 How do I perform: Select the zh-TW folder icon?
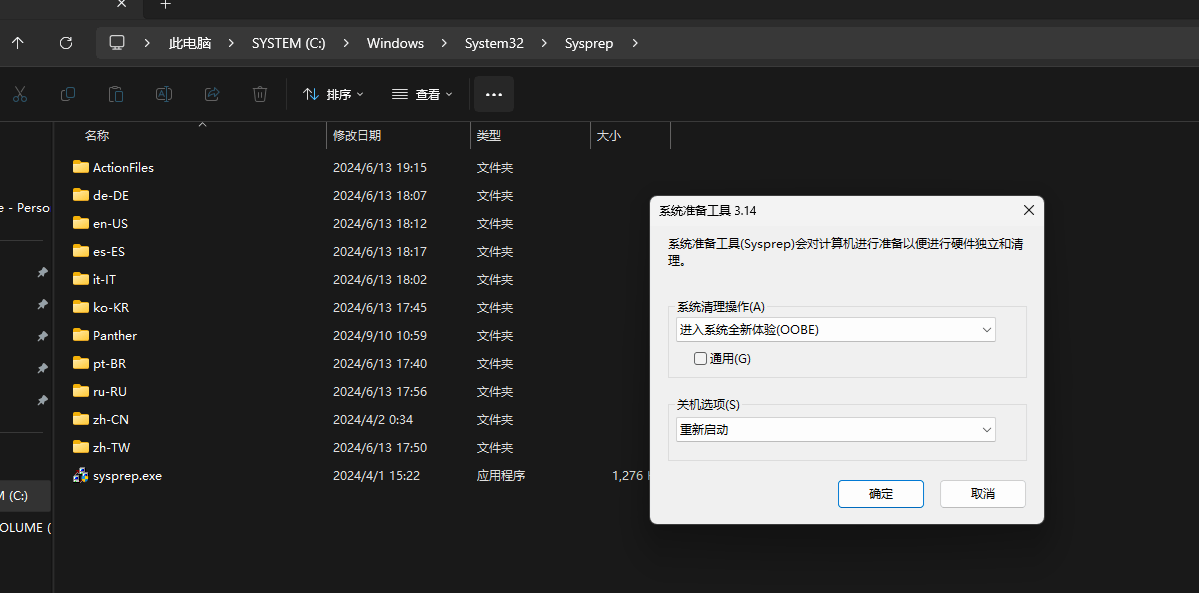click(81, 447)
